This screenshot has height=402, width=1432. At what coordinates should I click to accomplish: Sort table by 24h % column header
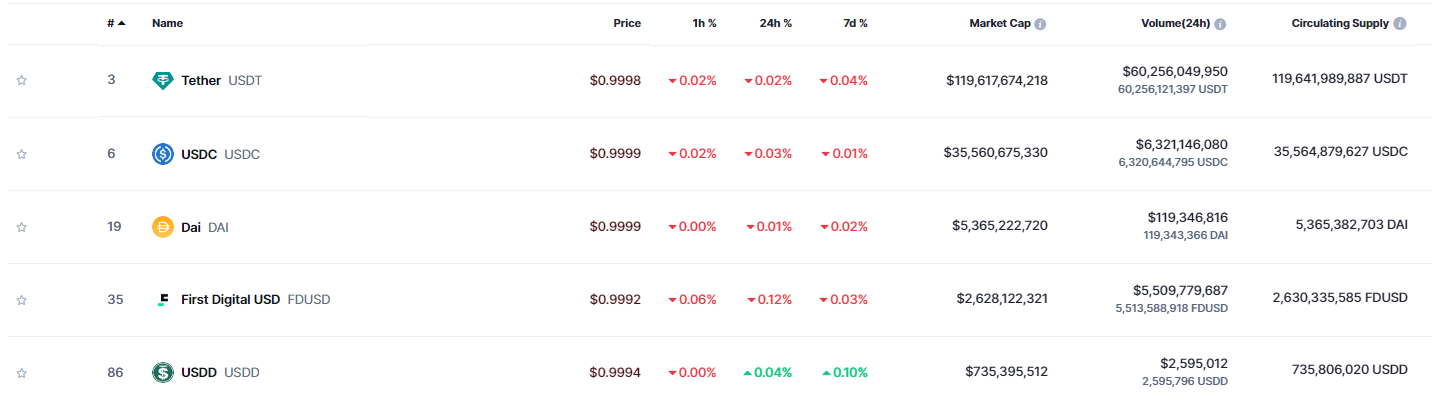(775, 23)
